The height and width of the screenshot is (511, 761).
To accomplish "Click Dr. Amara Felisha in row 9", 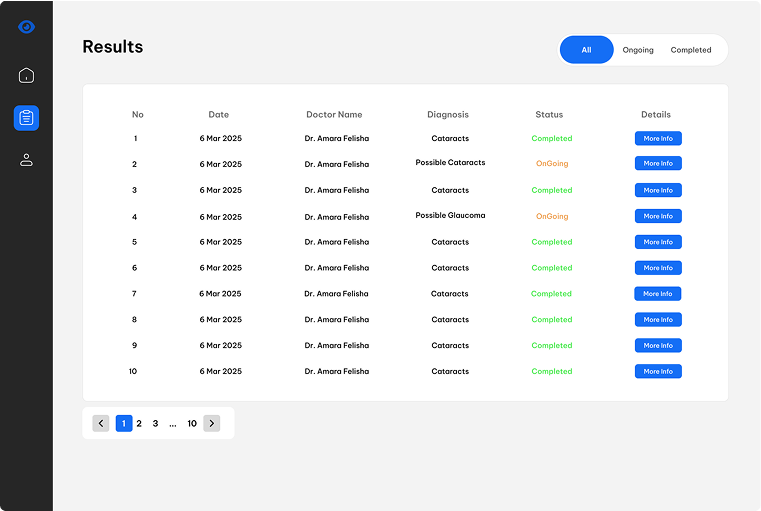I will pos(336,346).
